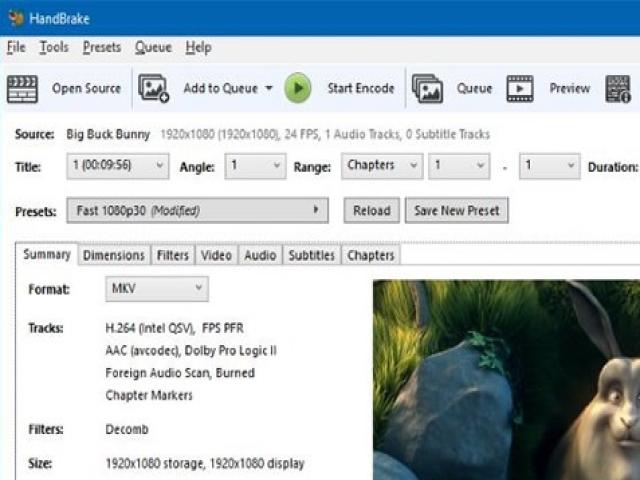This screenshot has height=480, width=640.
Task: Click the Add to Queue label
Action: (x=220, y=89)
